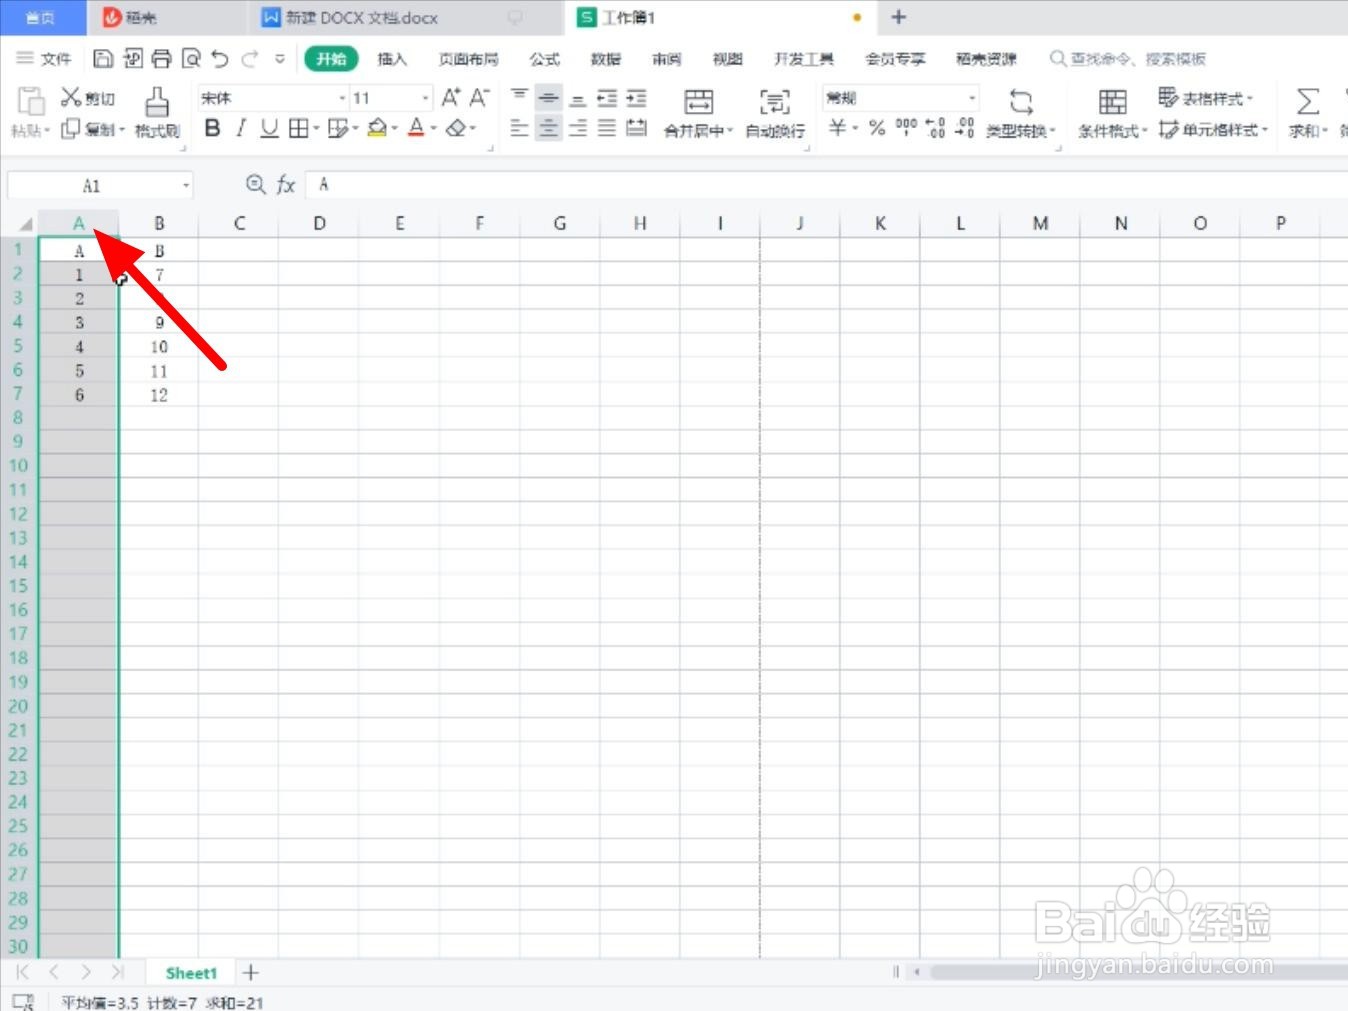Click the zoom magnifier icon beside fx
1348x1011 pixels.
coord(256,185)
